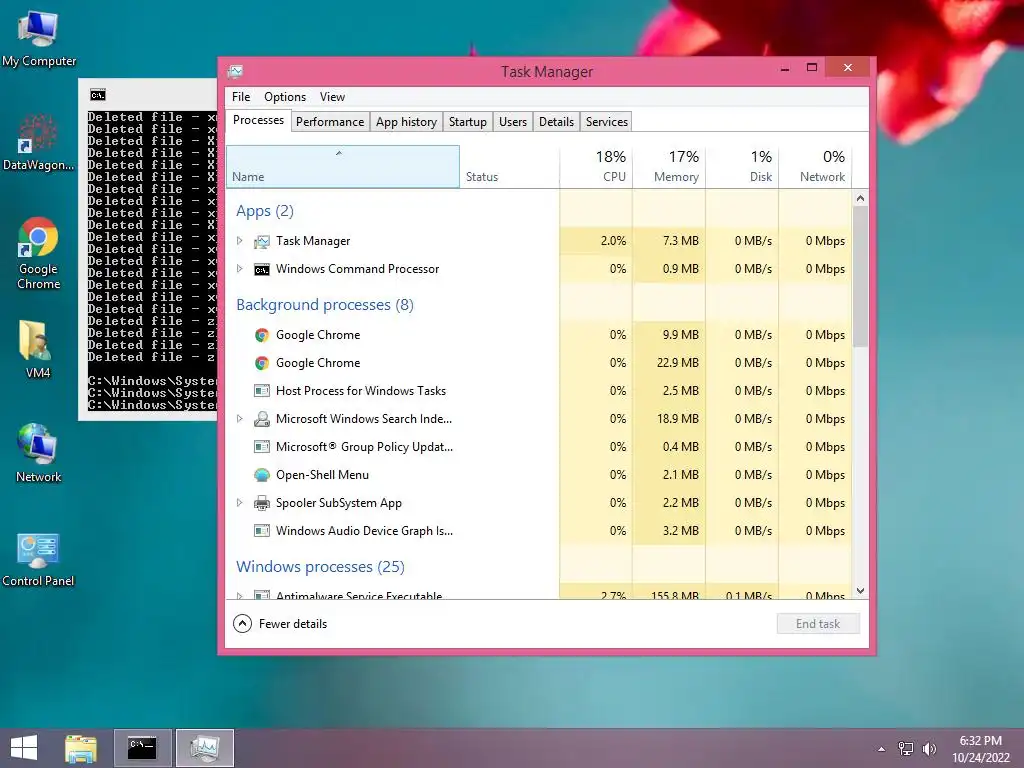Click the Open-Shell Menu process icon
The image size is (1024, 768).
(262, 475)
